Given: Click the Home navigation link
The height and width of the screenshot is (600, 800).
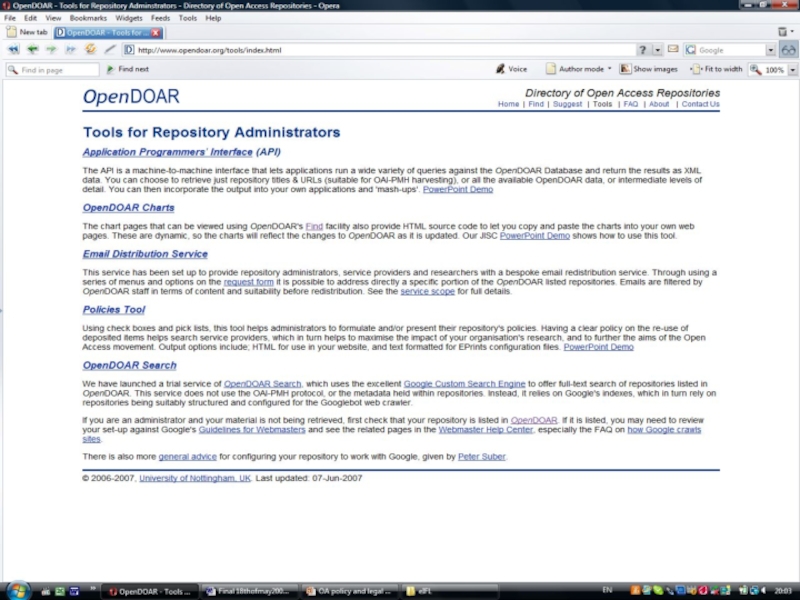Looking at the screenshot, I should 508,104.
